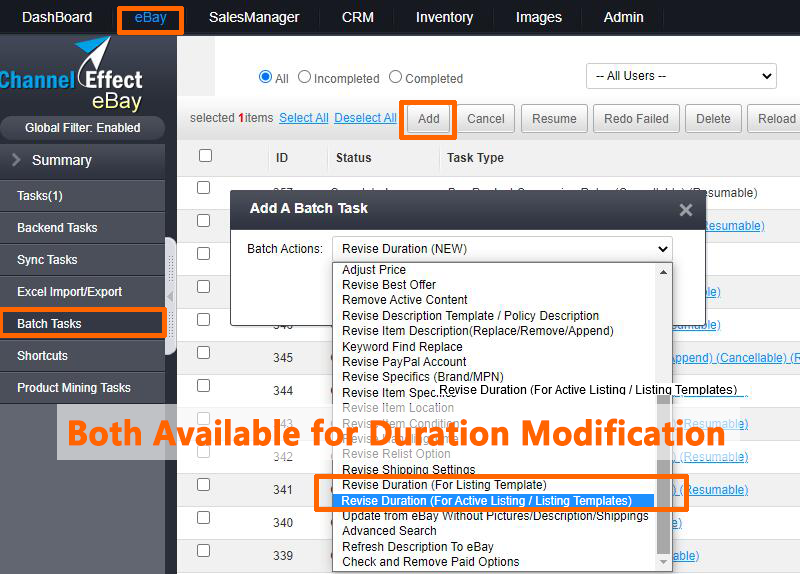Choose Check and Remove Paid Options
The width and height of the screenshot is (800, 574).
point(431,562)
